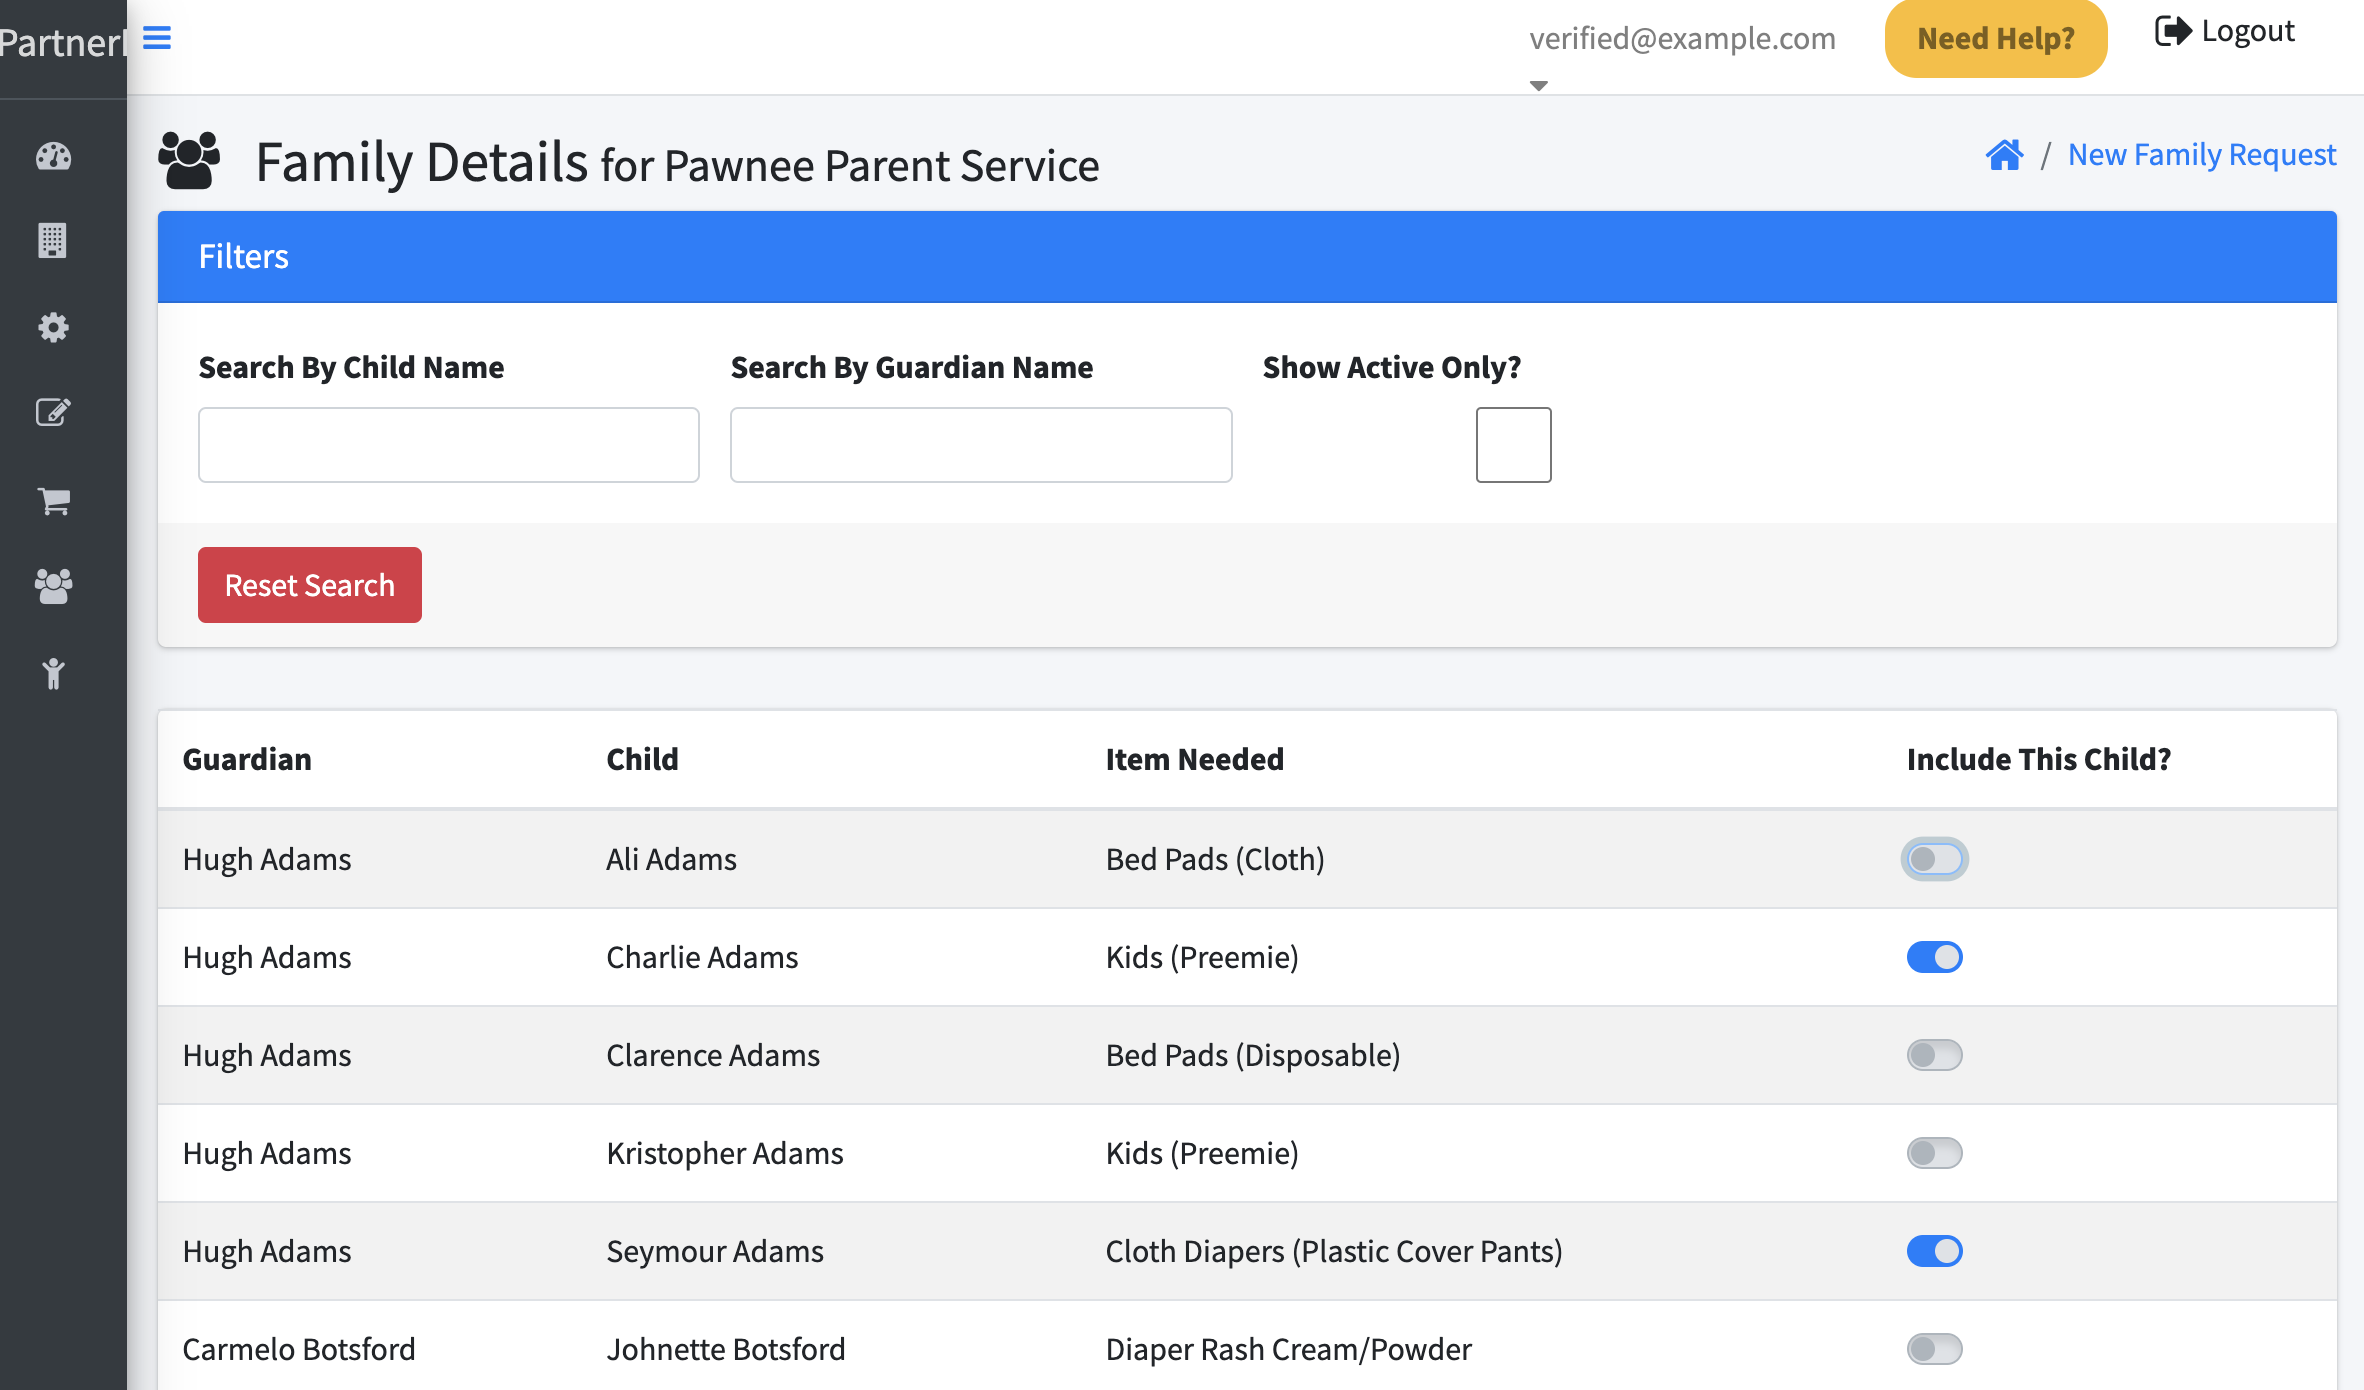Turn off Seymour Adams include toggle

[x=1934, y=1251]
